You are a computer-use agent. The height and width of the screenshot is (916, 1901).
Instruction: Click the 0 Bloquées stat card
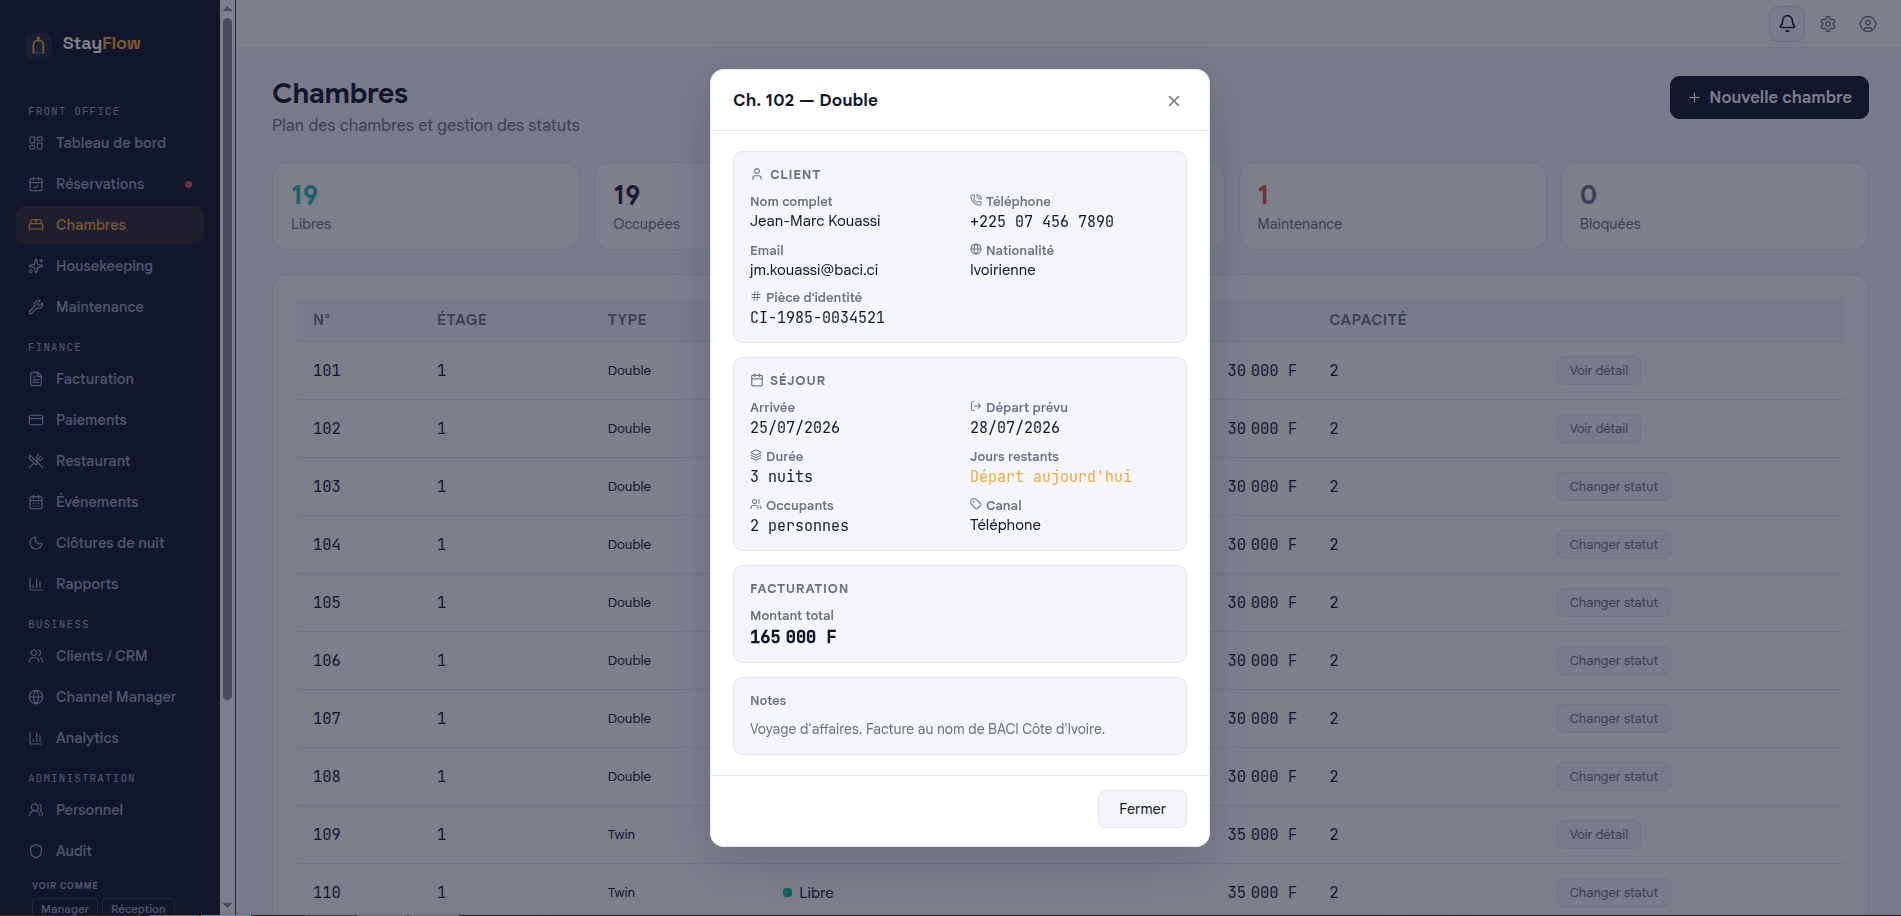point(1714,206)
